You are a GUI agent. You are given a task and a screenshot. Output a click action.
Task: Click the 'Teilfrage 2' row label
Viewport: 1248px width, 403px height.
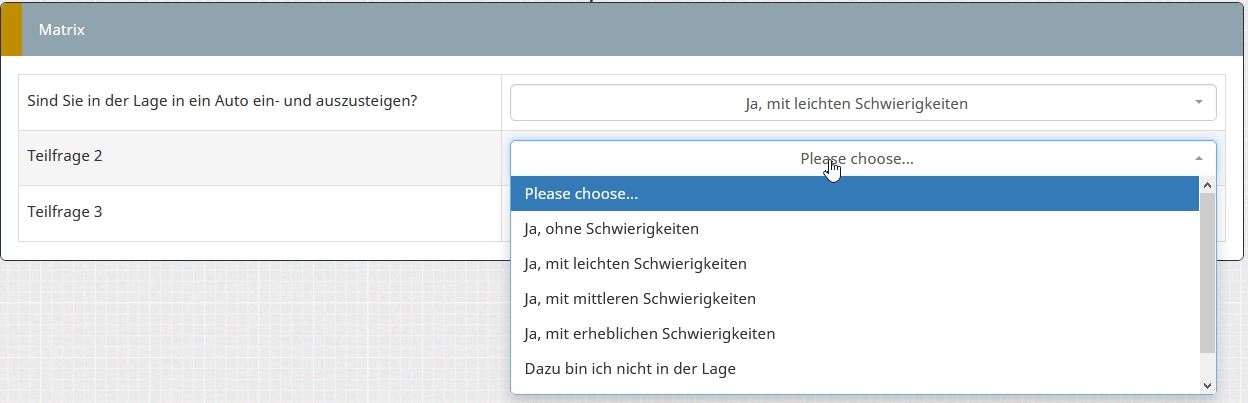click(65, 157)
